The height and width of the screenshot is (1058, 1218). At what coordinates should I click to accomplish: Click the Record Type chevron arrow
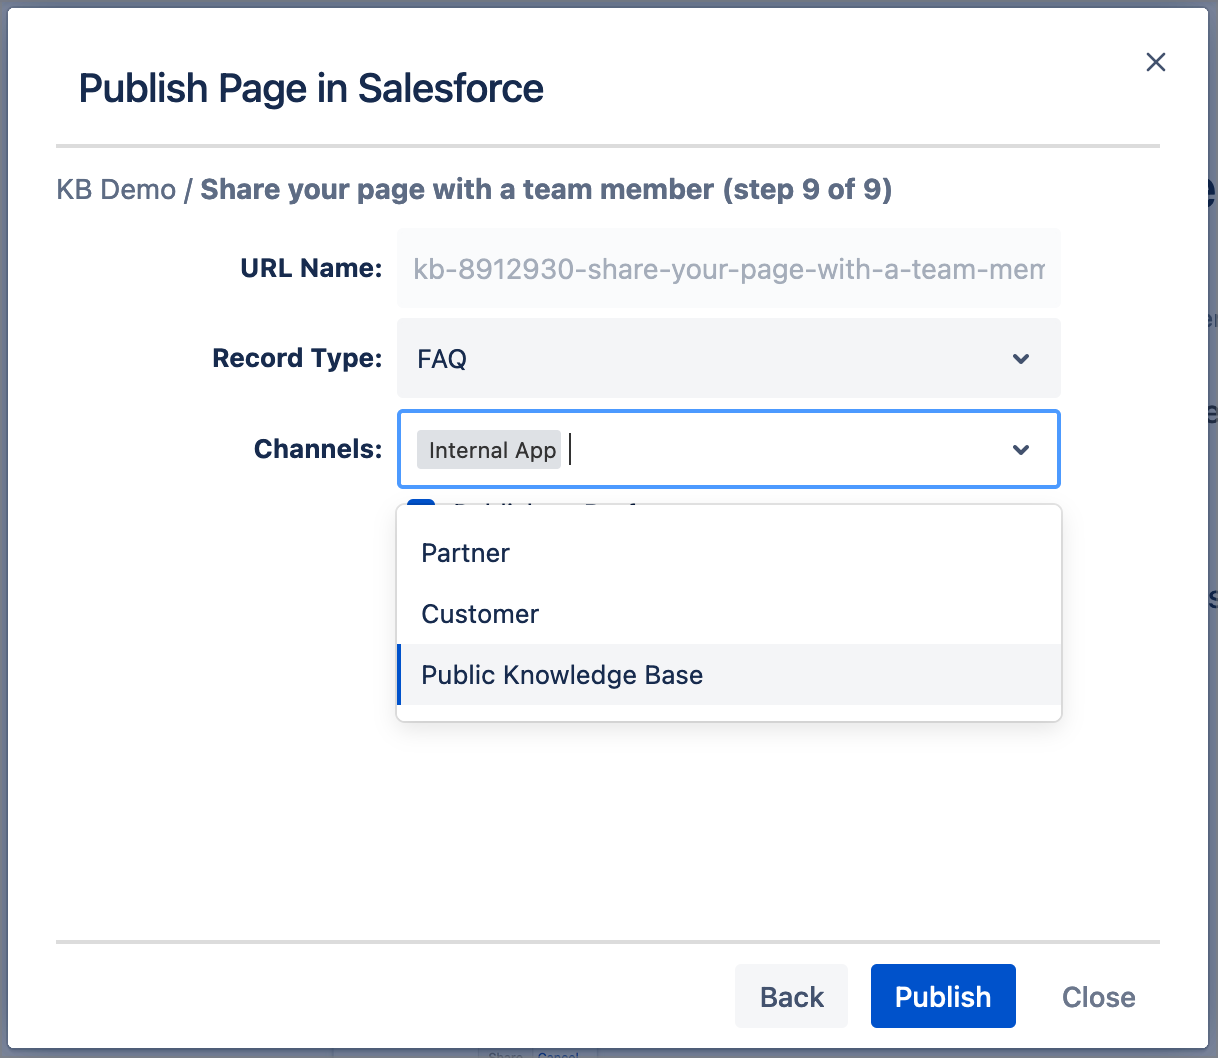pyautogui.click(x=1020, y=359)
